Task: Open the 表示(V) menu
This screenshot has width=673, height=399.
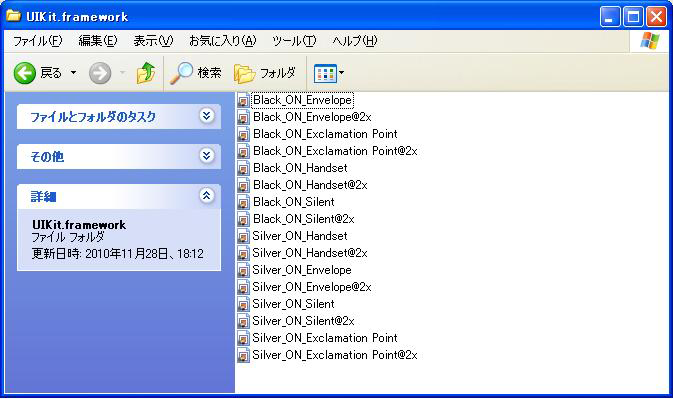Action: (x=153, y=41)
